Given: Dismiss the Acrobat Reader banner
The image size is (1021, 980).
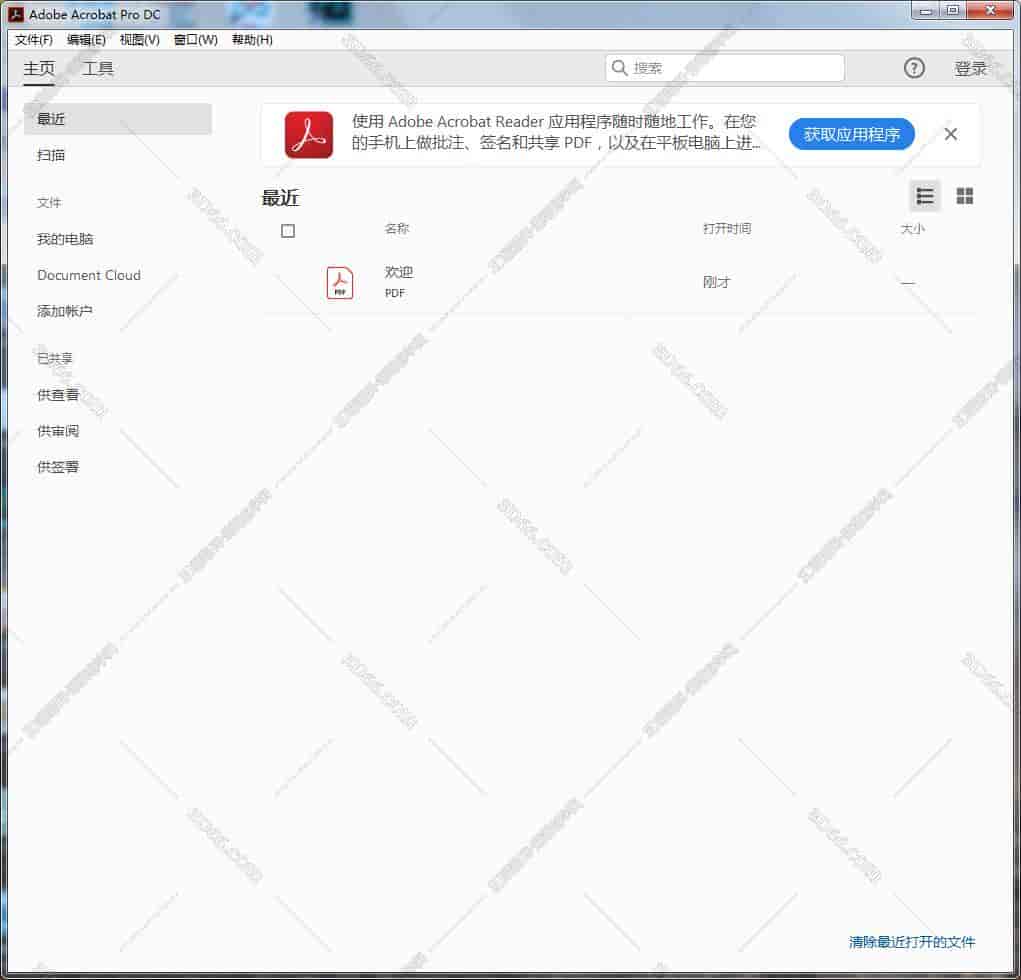Looking at the screenshot, I should 950,134.
